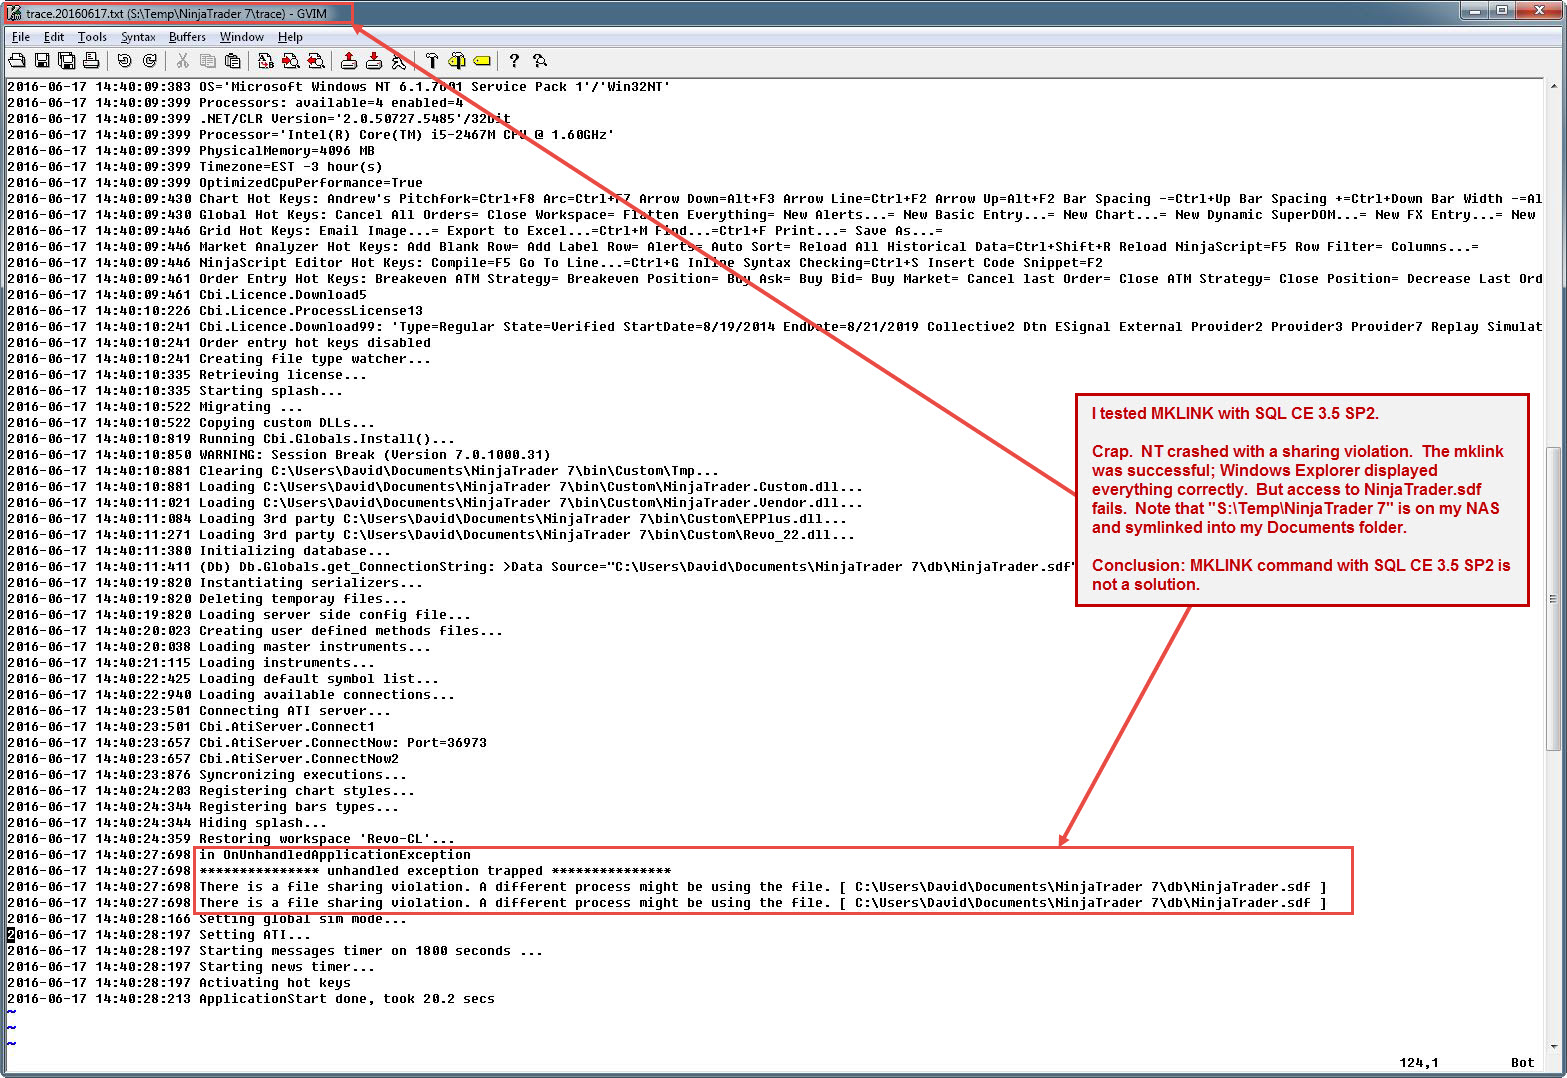The width and height of the screenshot is (1567, 1078).
Task: Print the trace file using printer icon
Action: click(91, 61)
